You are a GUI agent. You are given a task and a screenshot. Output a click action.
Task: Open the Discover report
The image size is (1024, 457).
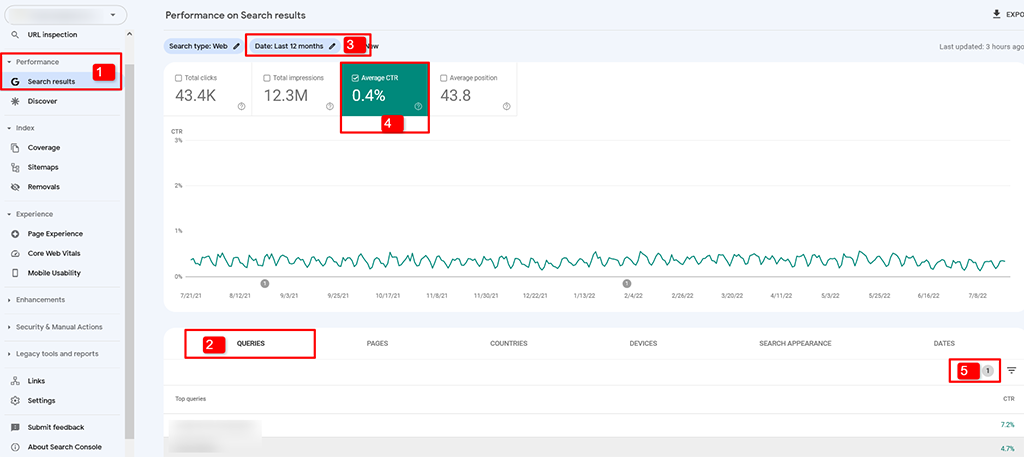coord(42,101)
